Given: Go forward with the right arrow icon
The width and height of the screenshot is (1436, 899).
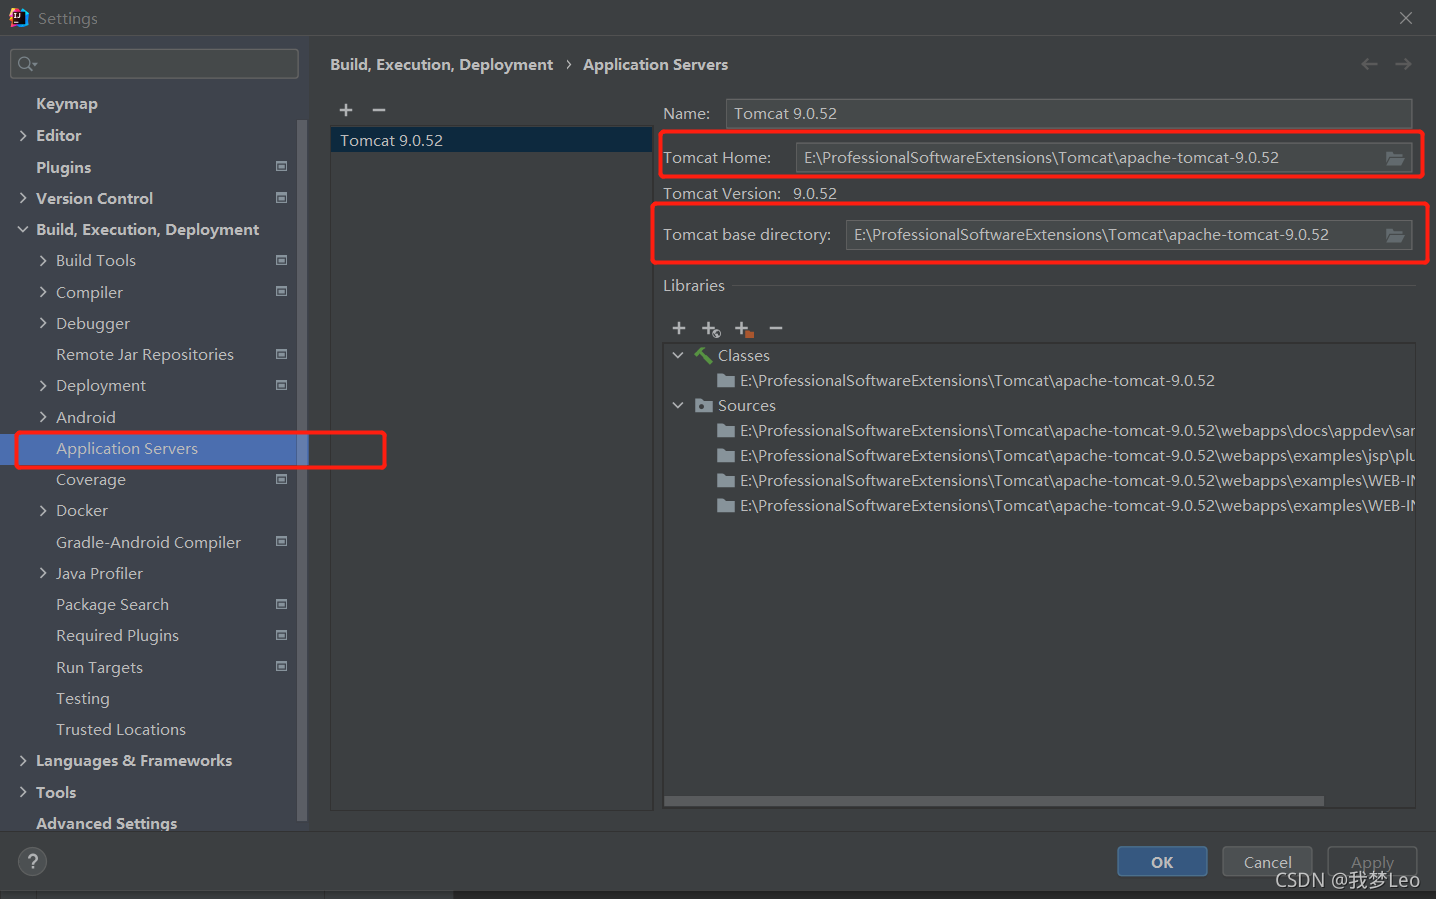Looking at the screenshot, I should 1404,64.
